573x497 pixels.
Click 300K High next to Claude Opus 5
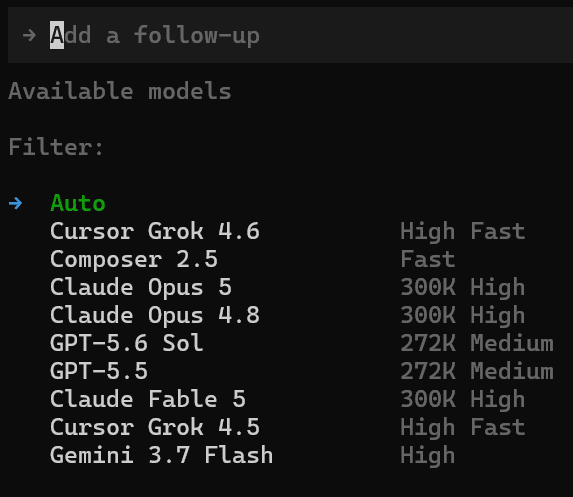point(463,287)
